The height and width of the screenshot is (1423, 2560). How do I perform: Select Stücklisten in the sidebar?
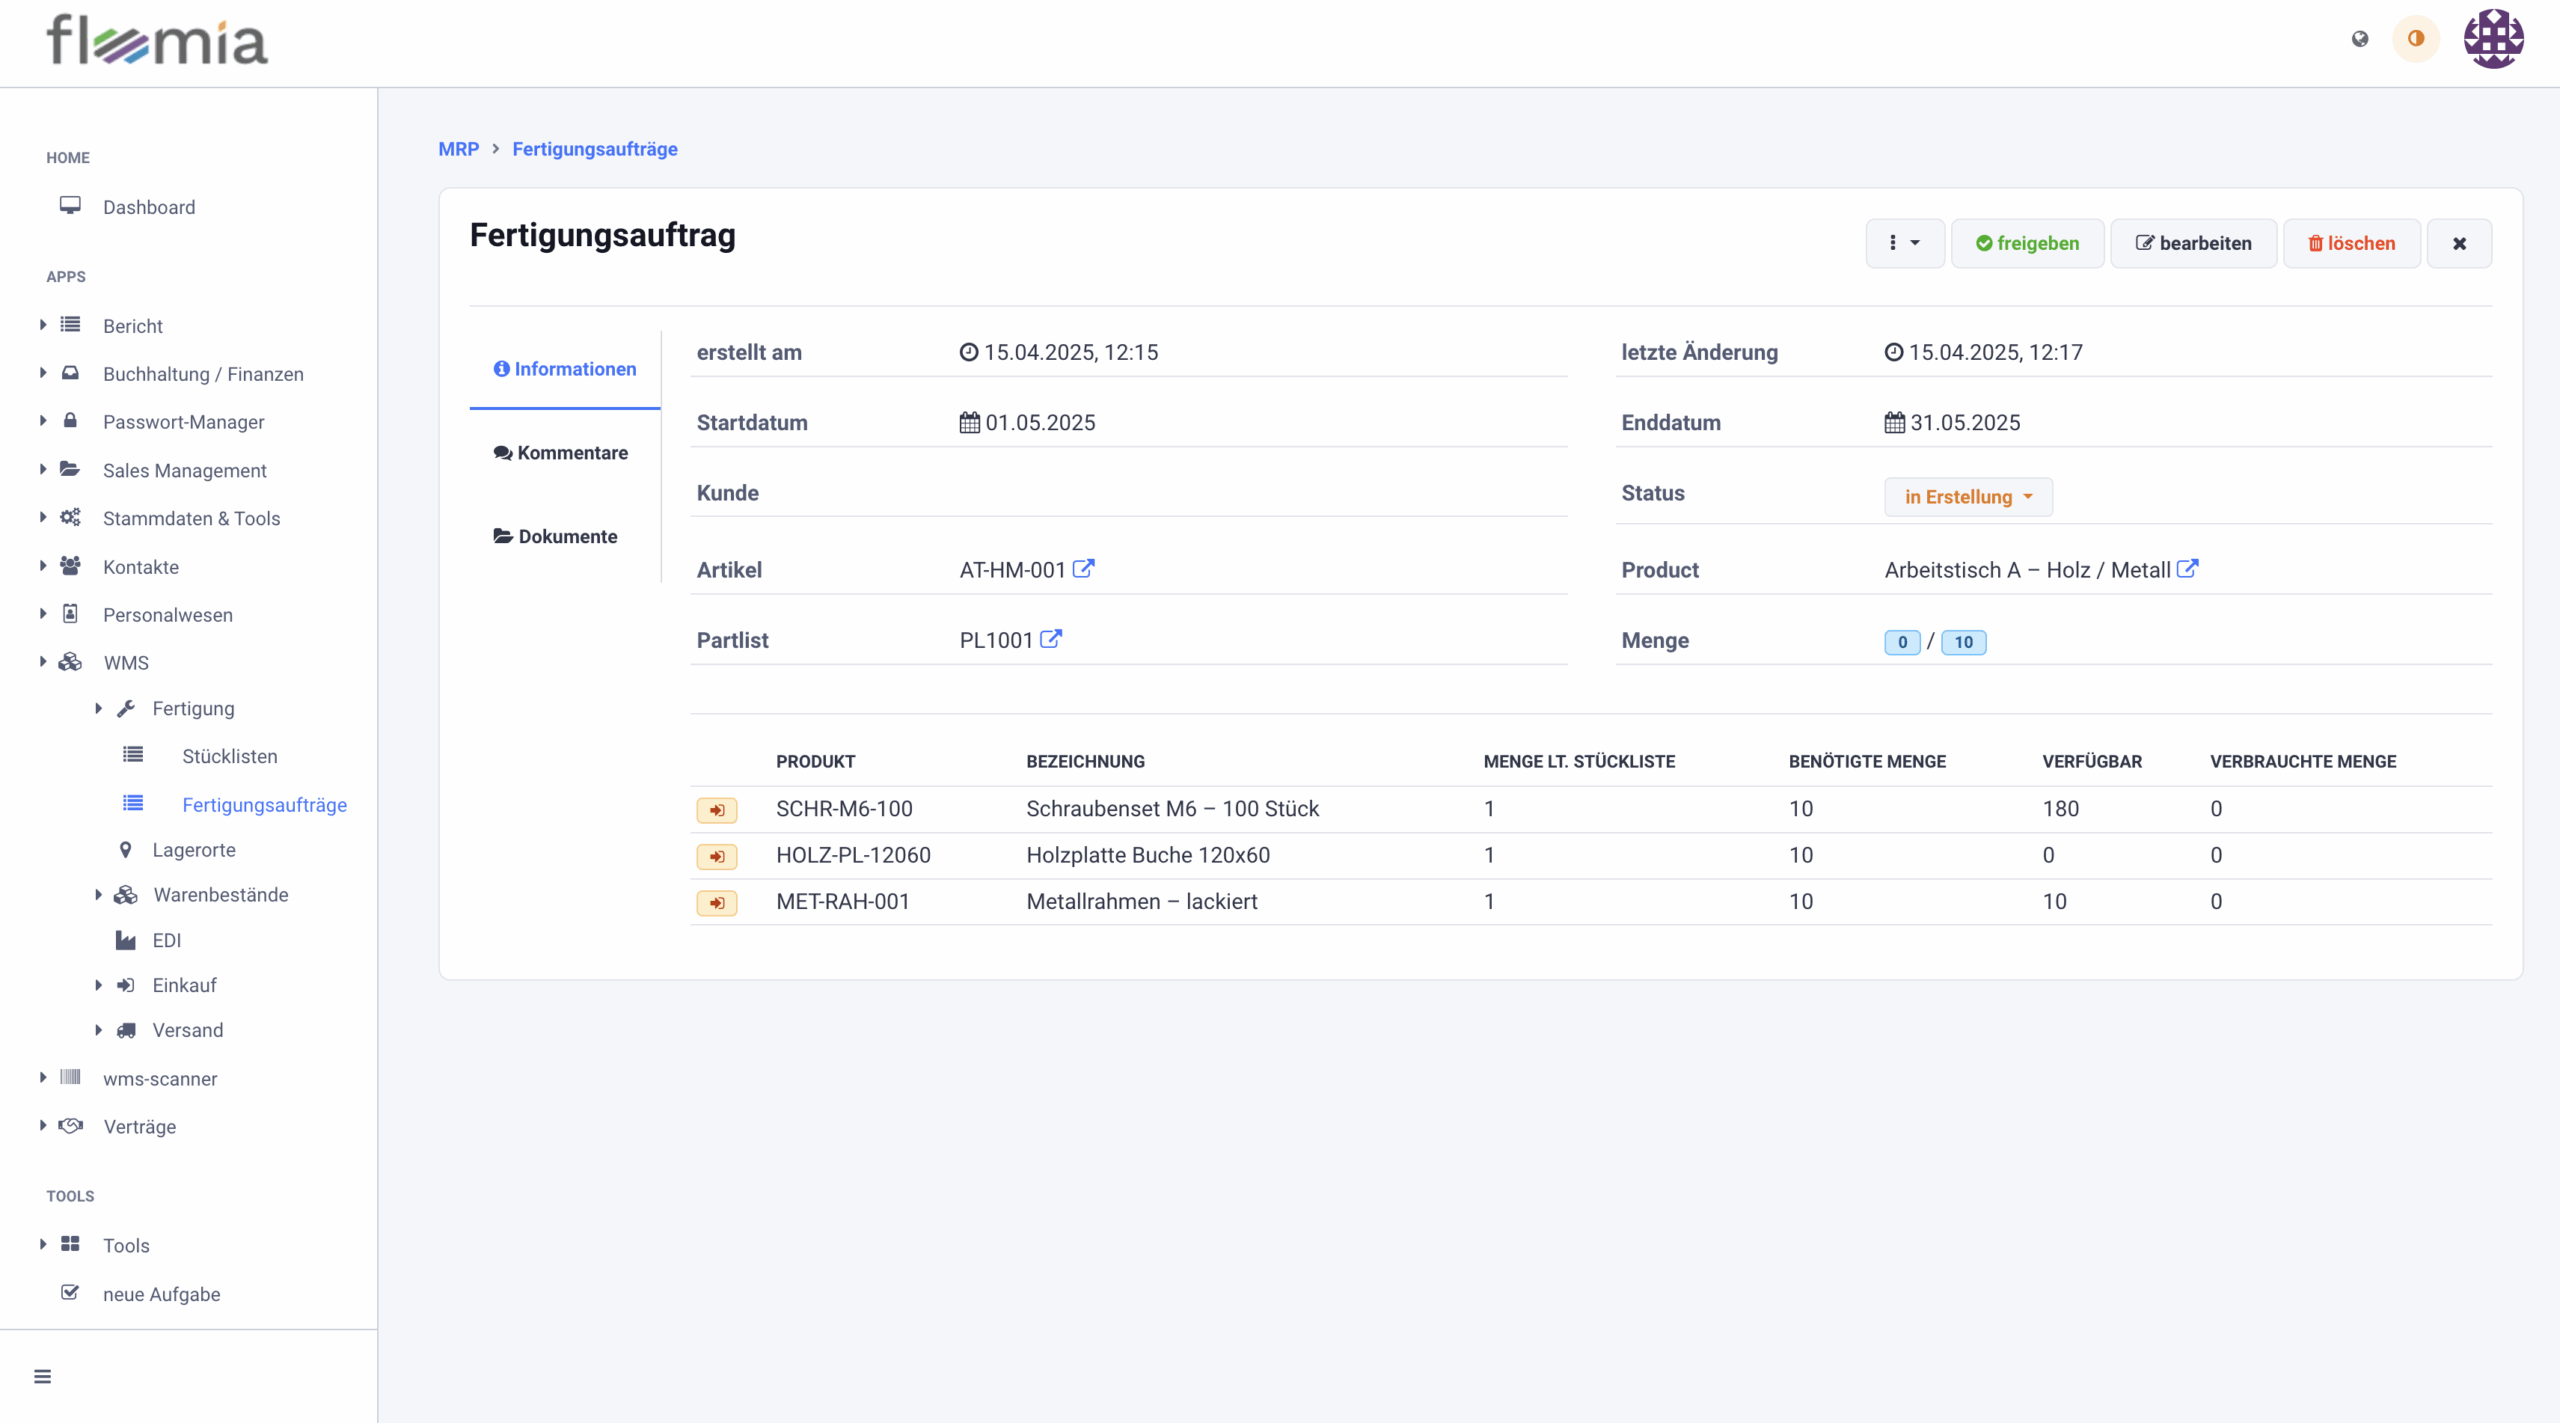(229, 757)
